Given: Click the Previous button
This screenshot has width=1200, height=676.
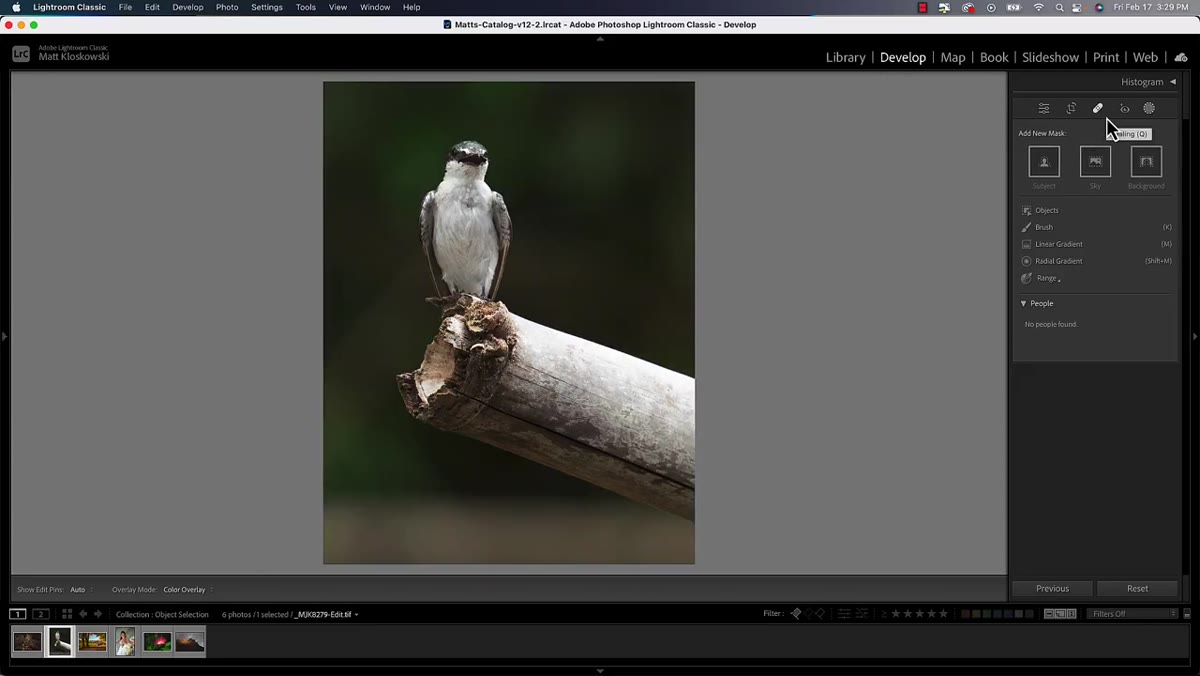Looking at the screenshot, I should 1052,589.
